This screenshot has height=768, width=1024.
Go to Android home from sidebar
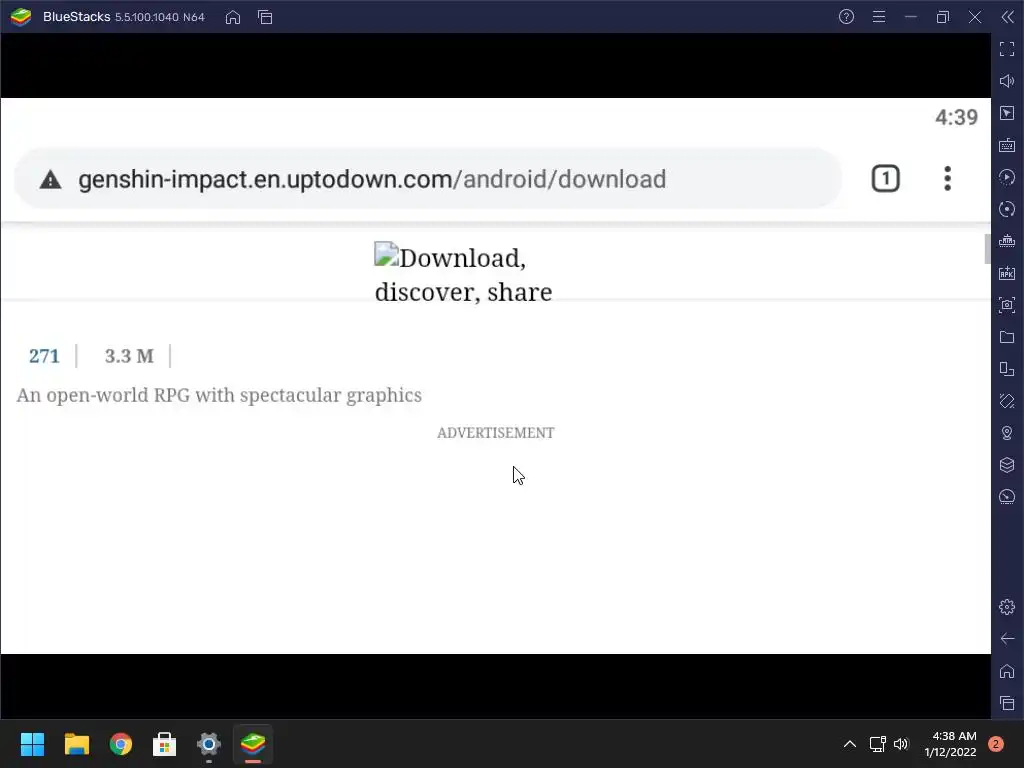click(1007, 671)
